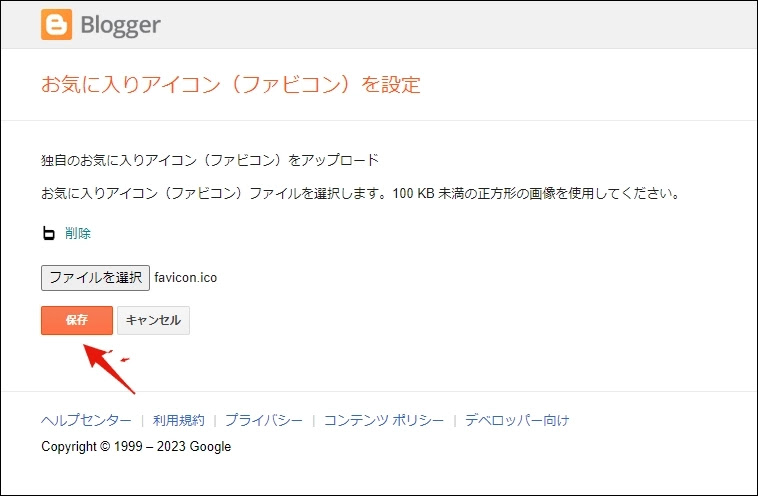Viewport: 758px width, 496px height.
Task: Click the orange Blogger logo icon
Action: (57, 24)
